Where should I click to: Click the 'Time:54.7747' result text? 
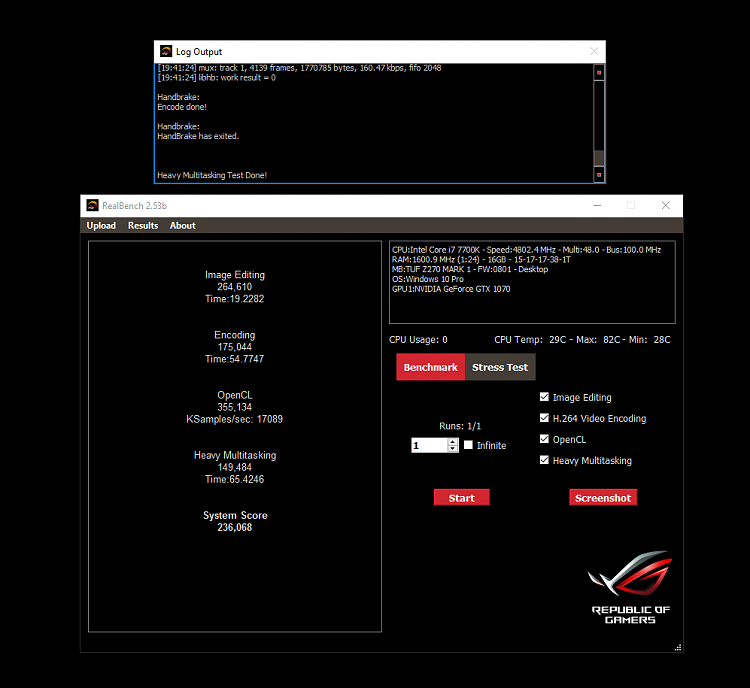[x=234, y=359]
